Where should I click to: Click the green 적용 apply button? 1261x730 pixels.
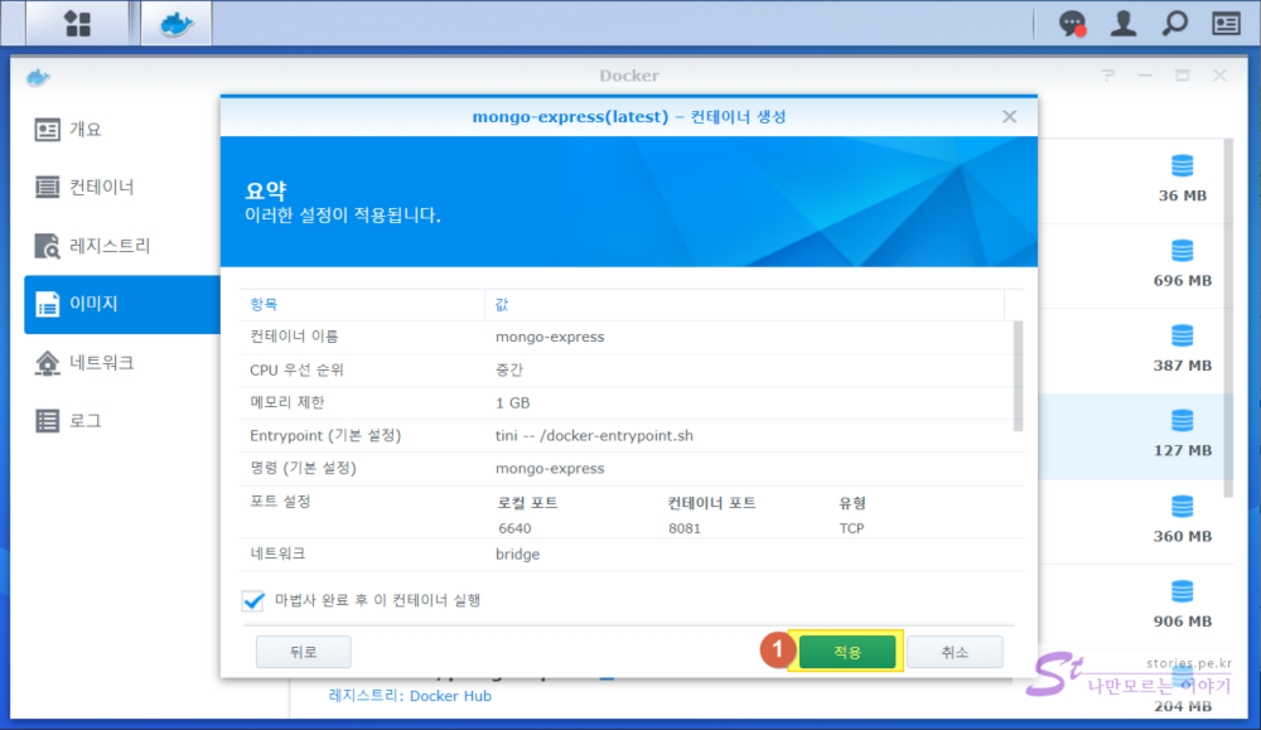(847, 652)
